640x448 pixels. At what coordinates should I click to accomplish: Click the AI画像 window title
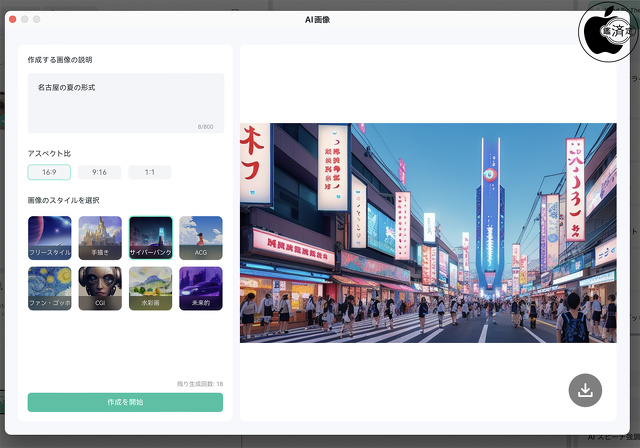pos(322,19)
